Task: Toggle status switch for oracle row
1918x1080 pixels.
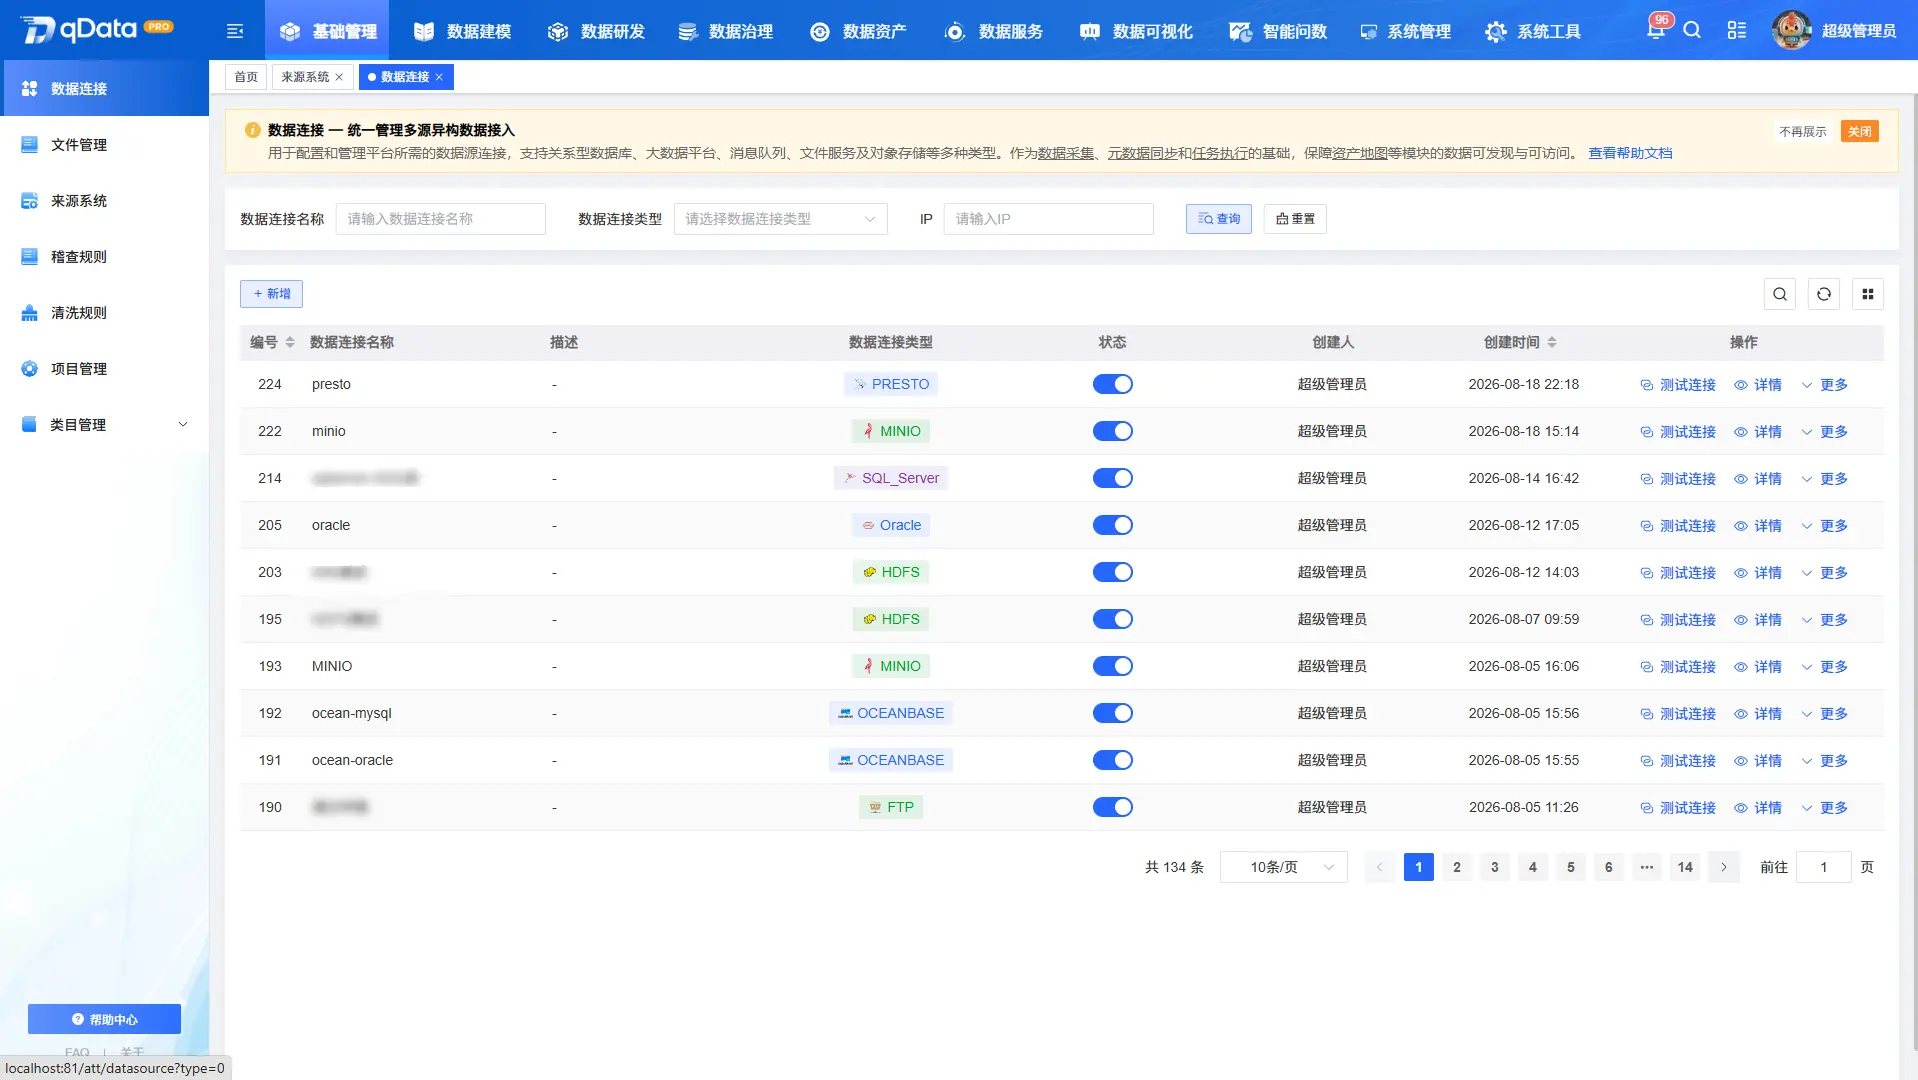Action: (1113, 525)
